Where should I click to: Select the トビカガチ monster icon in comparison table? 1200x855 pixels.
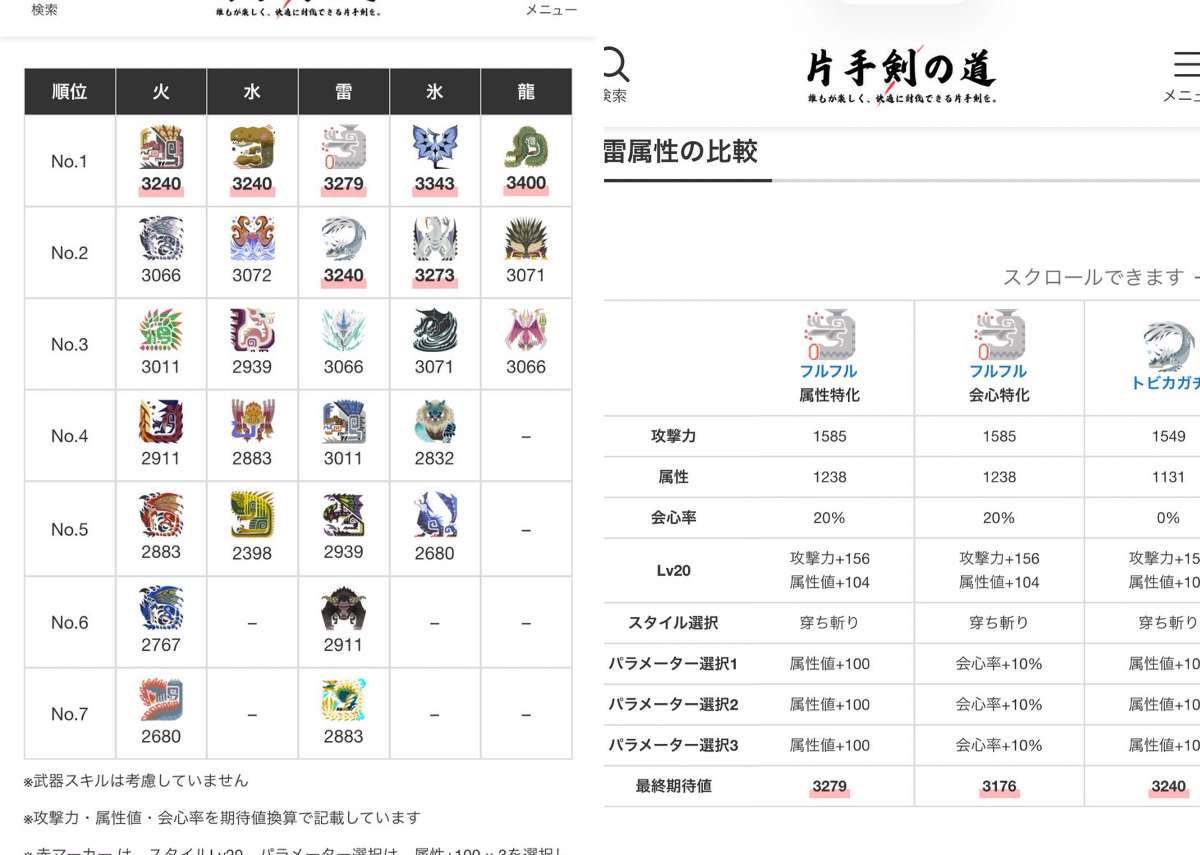click(1170, 346)
